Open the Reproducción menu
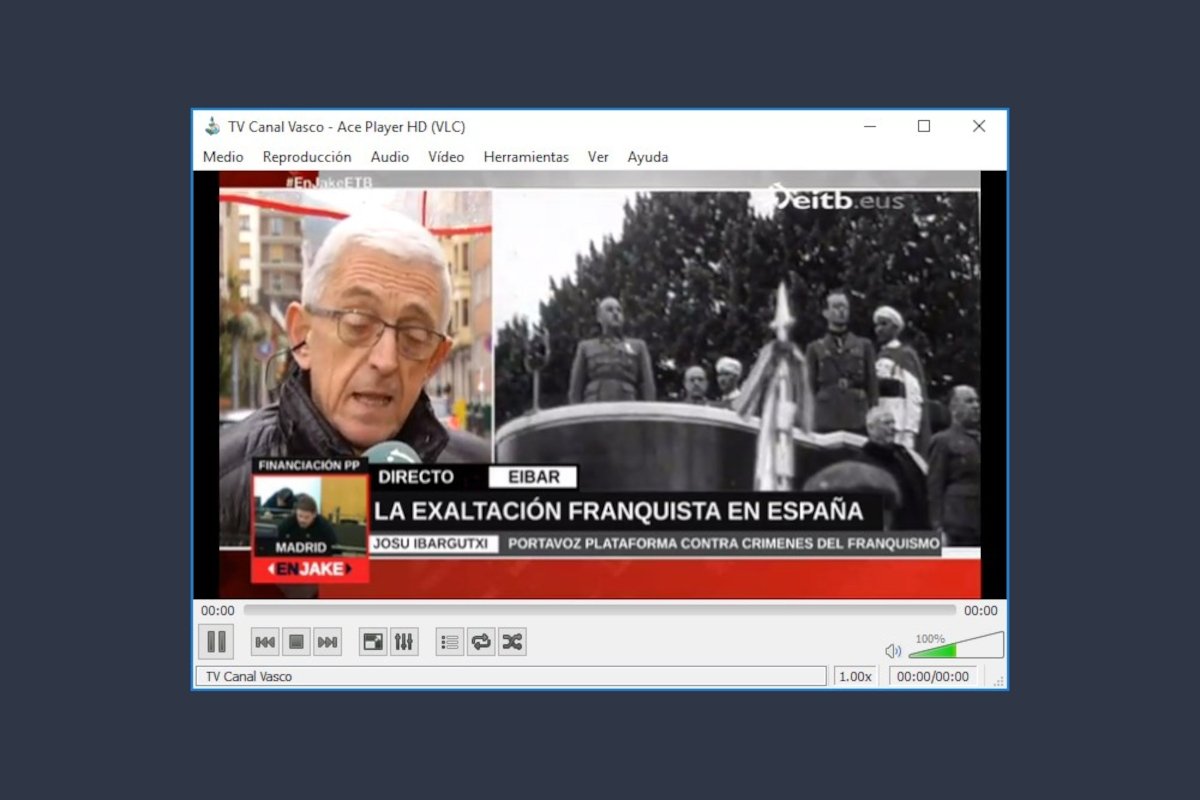 tap(307, 157)
